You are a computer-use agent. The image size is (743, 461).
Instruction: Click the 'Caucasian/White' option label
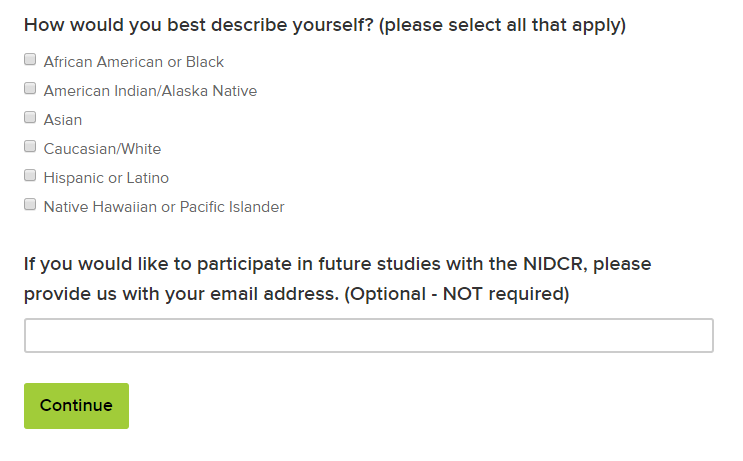(x=102, y=149)
